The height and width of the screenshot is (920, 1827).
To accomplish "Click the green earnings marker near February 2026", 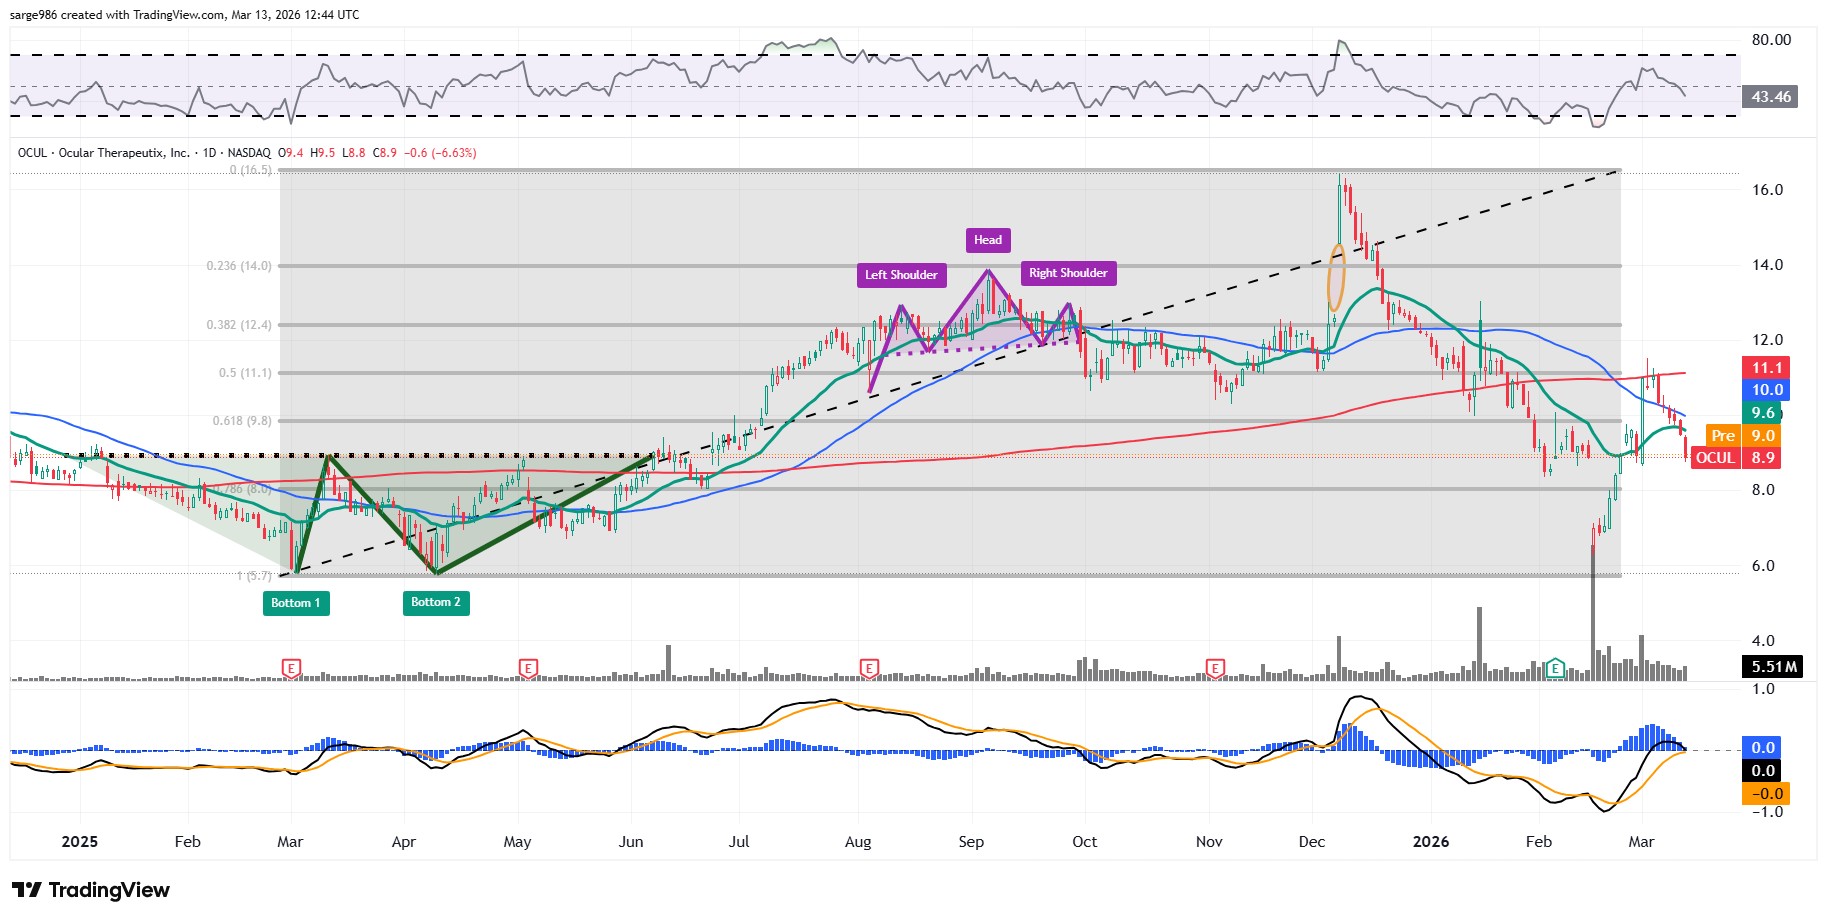I will click(x=1554, y=668).
